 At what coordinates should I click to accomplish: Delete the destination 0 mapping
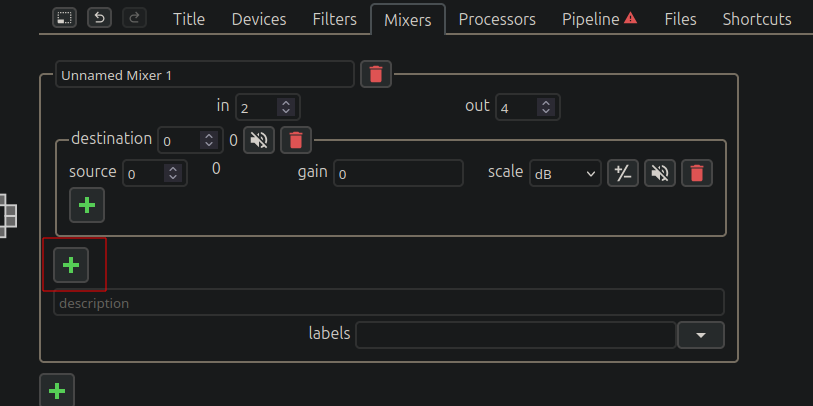296,140
